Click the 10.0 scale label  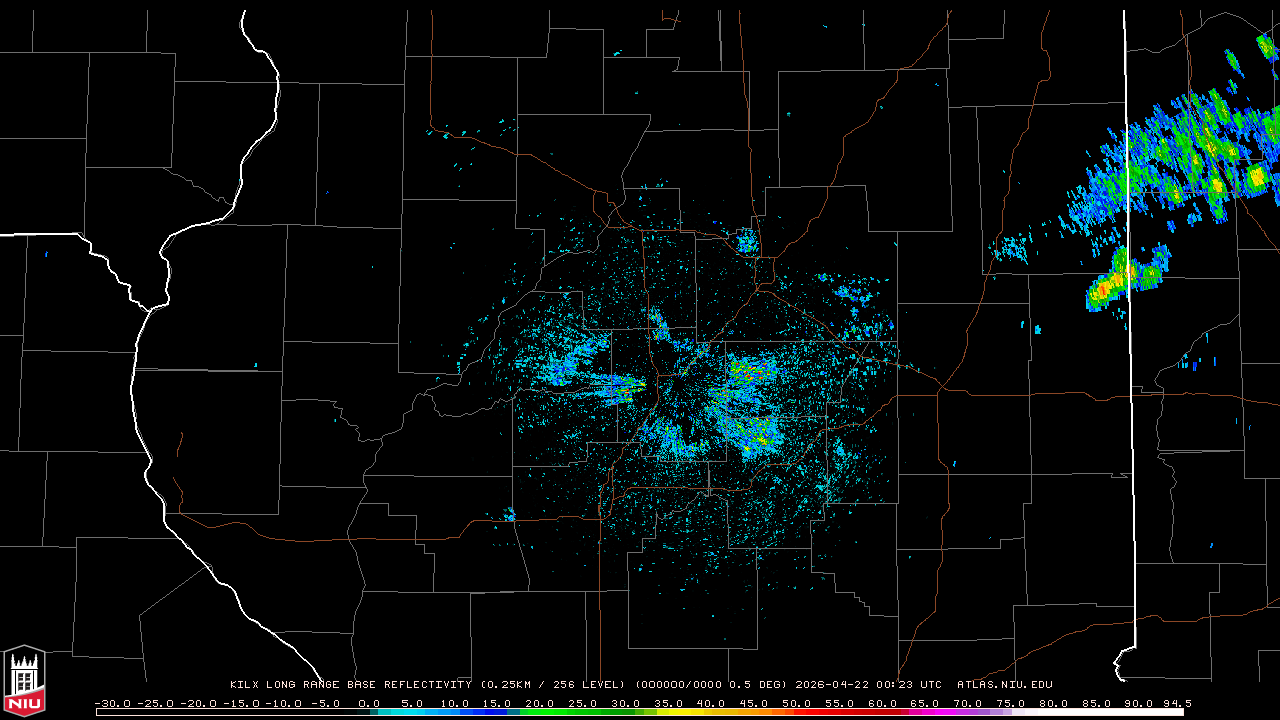pyautogui.click(x=454, y=703)
